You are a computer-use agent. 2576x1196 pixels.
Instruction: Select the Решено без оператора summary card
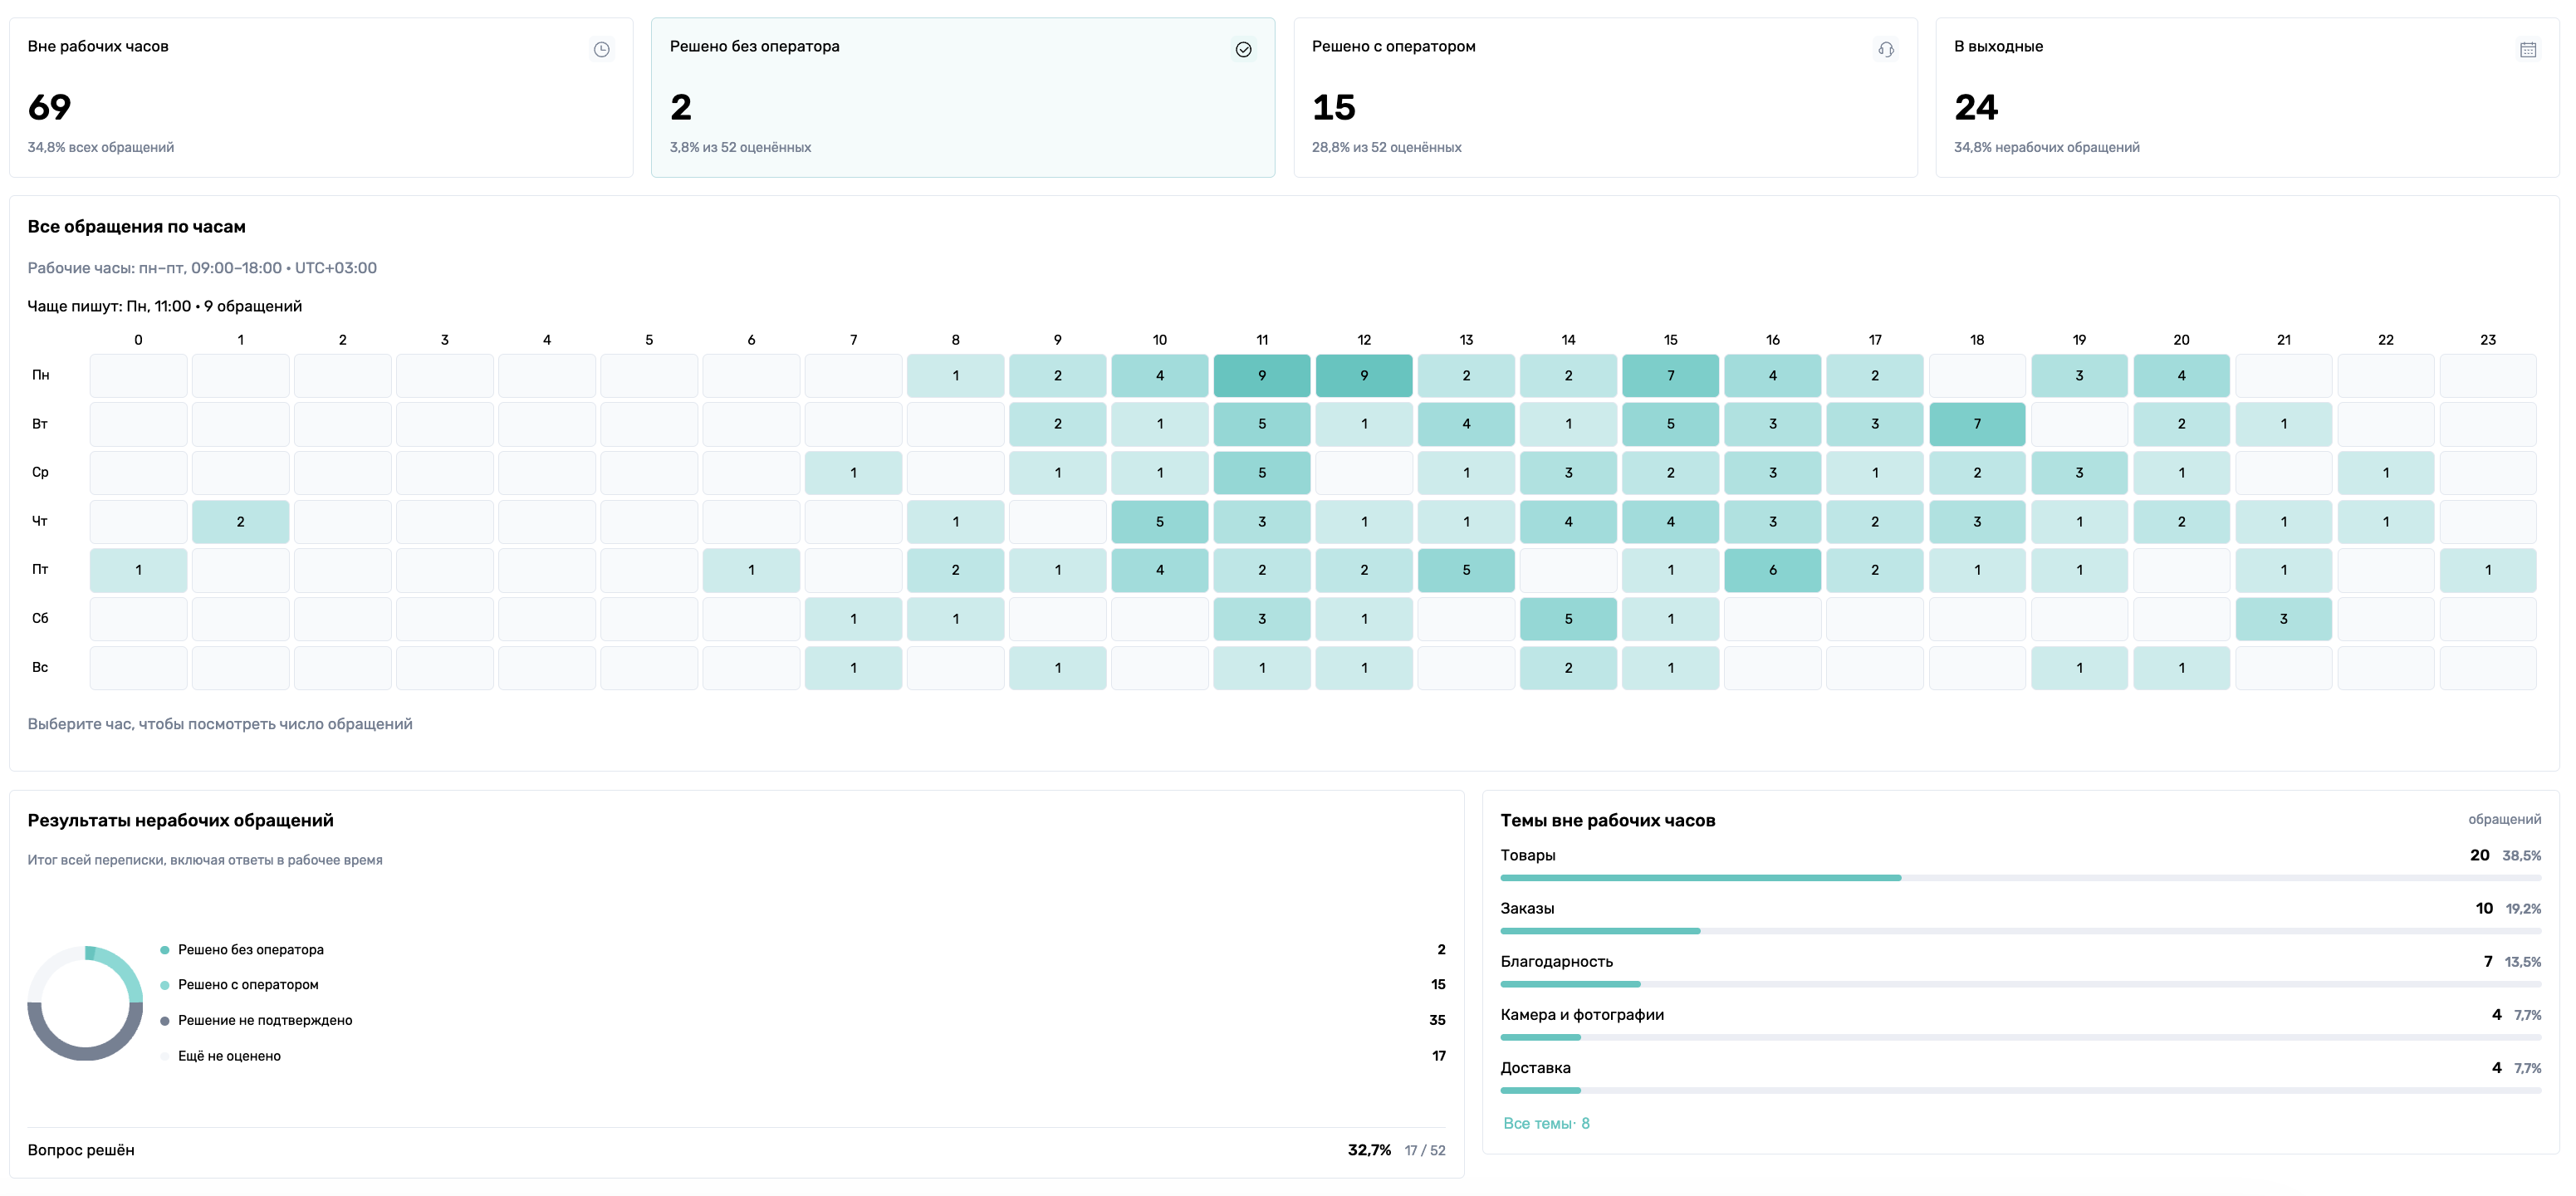coord(963,97)
